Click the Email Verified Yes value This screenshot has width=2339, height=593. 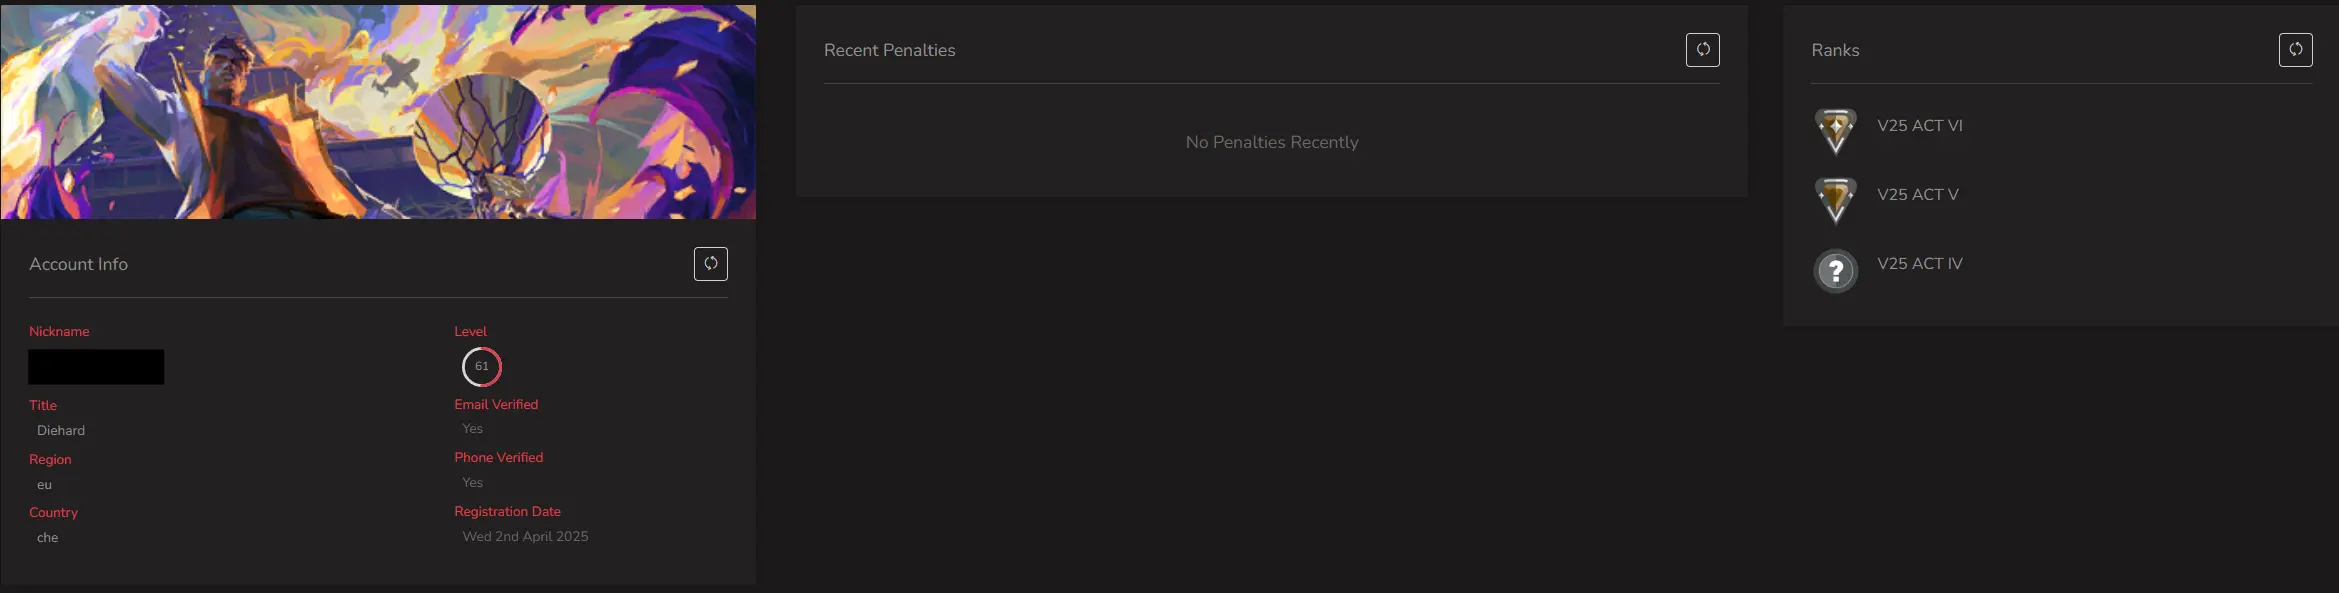pos(472,429)
